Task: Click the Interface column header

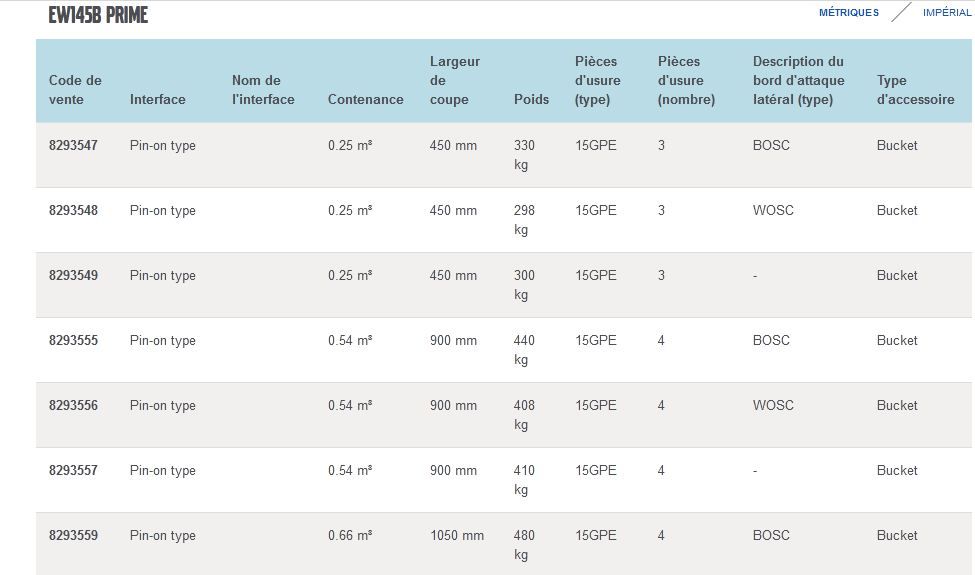Action: coord(157,99)
